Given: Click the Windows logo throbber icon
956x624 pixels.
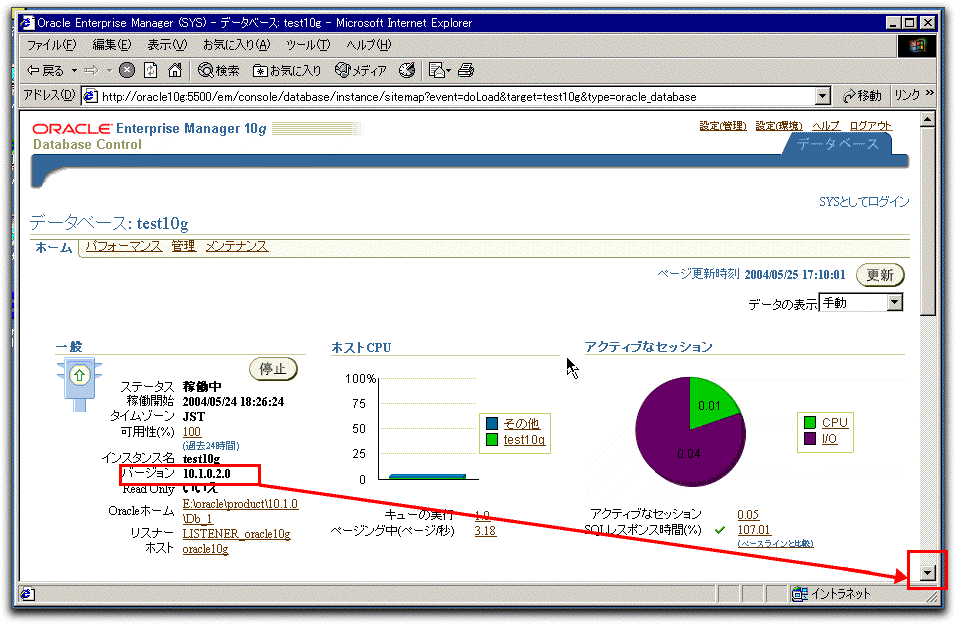Looking at the screenshot, I should click(x=916, y=46).
